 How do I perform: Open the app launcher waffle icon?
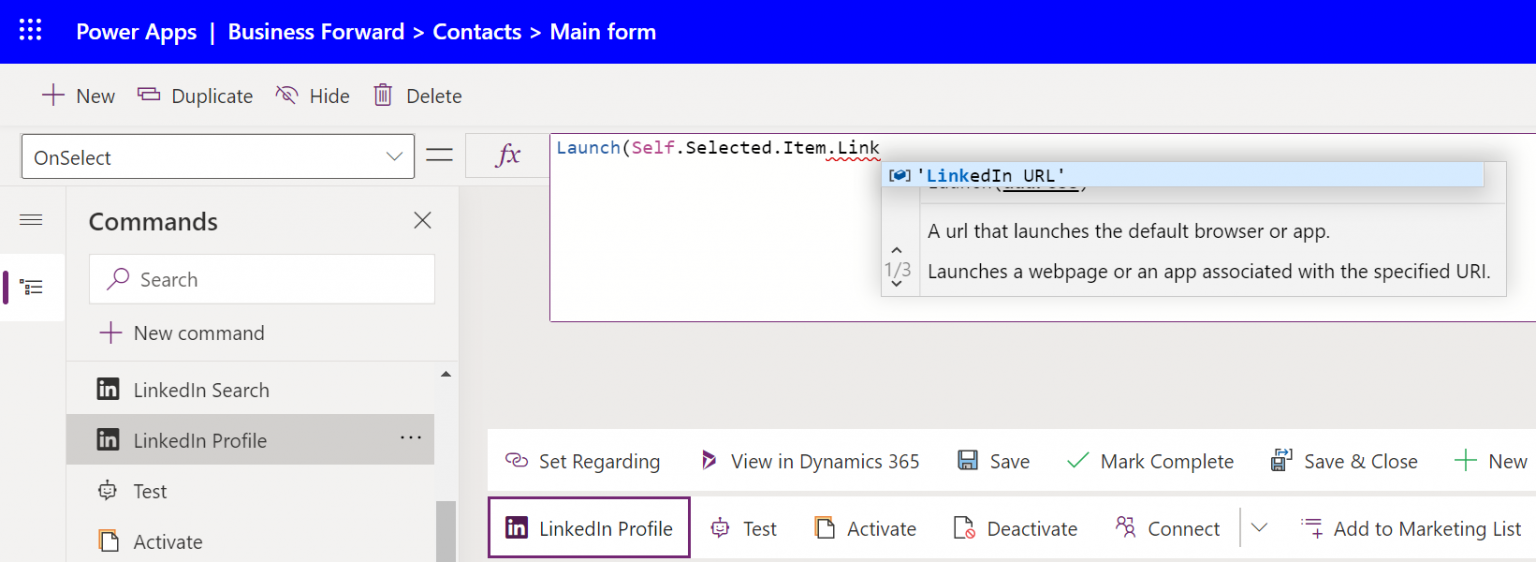tap(31, 31)
